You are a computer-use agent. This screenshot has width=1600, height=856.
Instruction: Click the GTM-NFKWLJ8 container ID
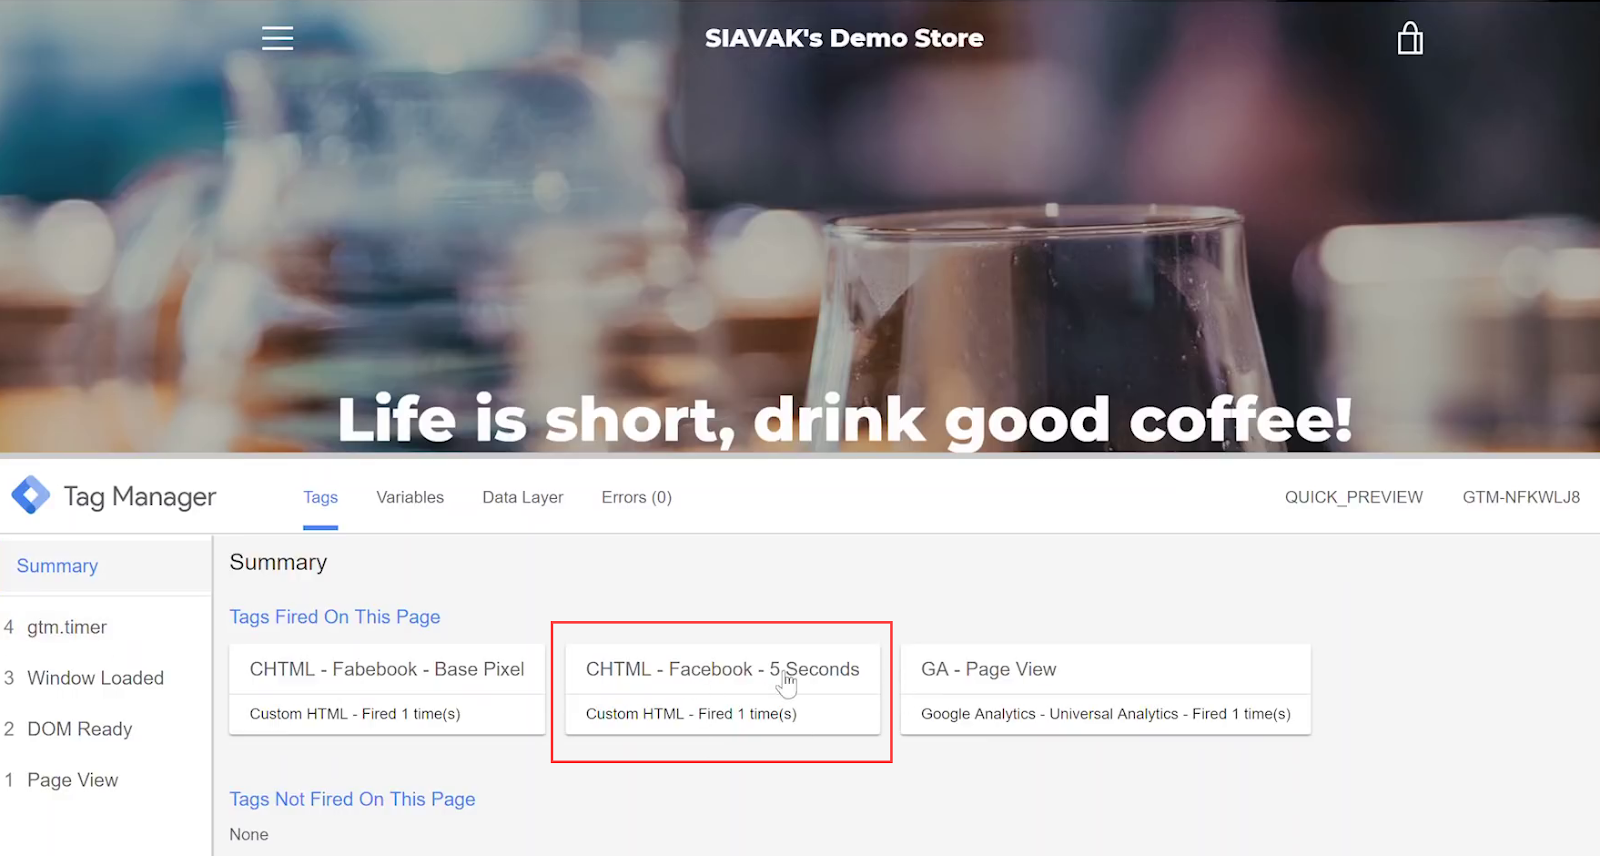[x=1521, y=497]
